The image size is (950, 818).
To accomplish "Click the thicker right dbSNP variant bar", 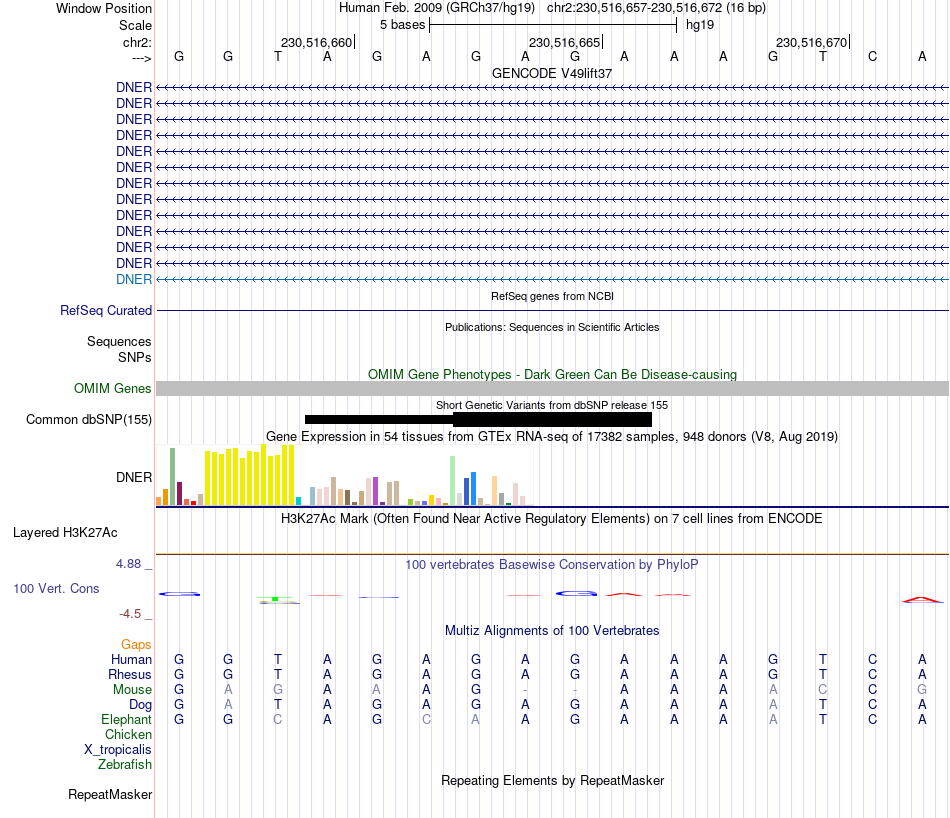I will (x=552, y=419).
